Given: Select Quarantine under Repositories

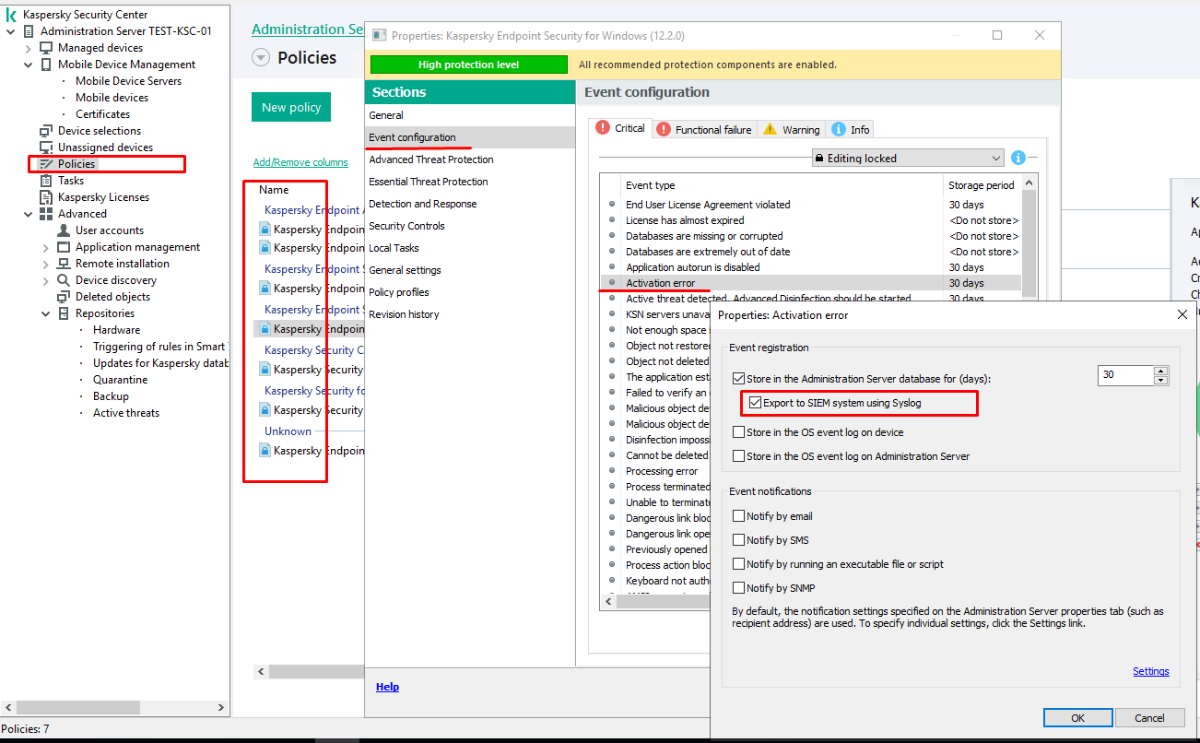Looking at the screenshot, I should (x=120, y=380).
